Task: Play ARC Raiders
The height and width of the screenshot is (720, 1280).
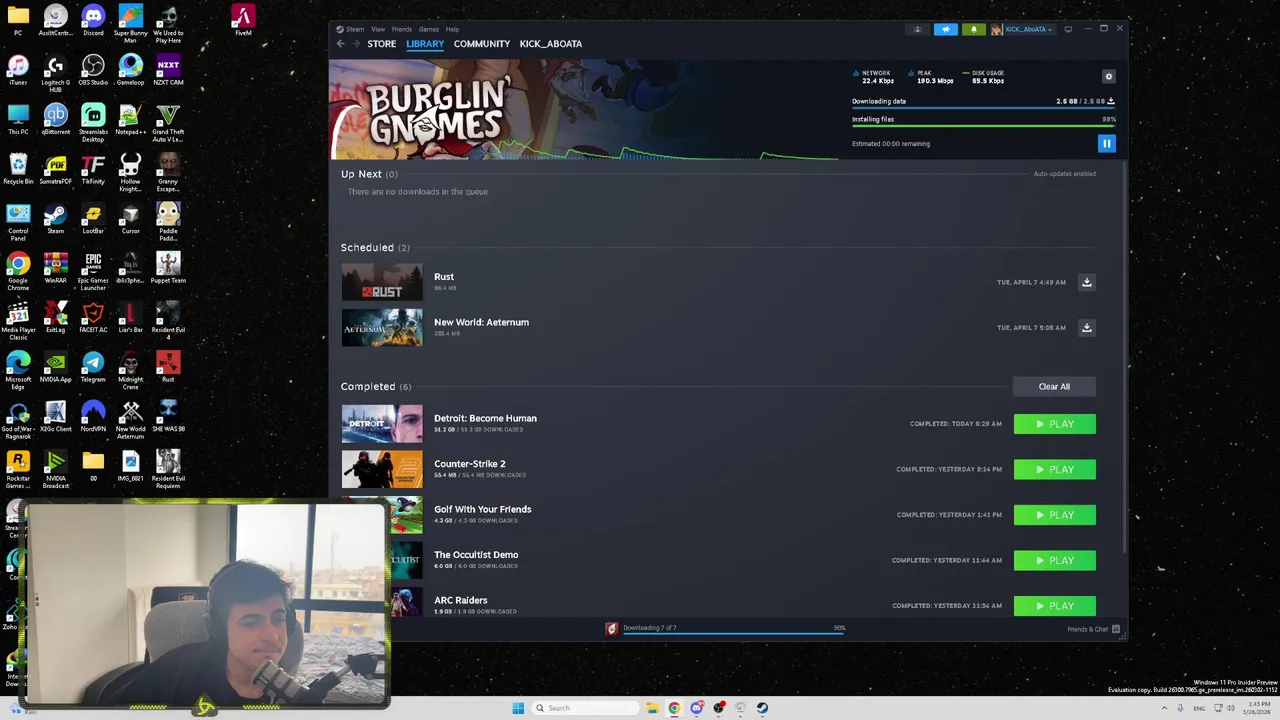Action: (1055, 606)
